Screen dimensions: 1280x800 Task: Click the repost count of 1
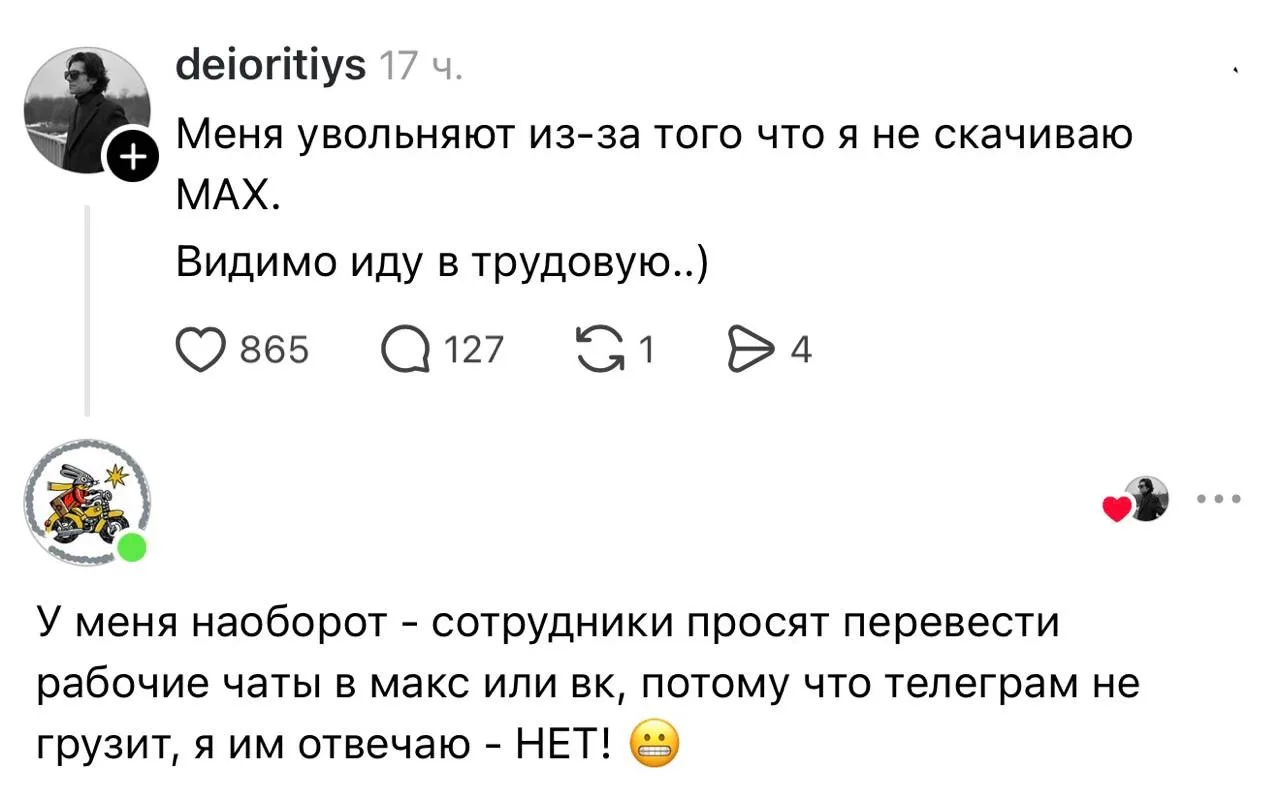point(646,350)
